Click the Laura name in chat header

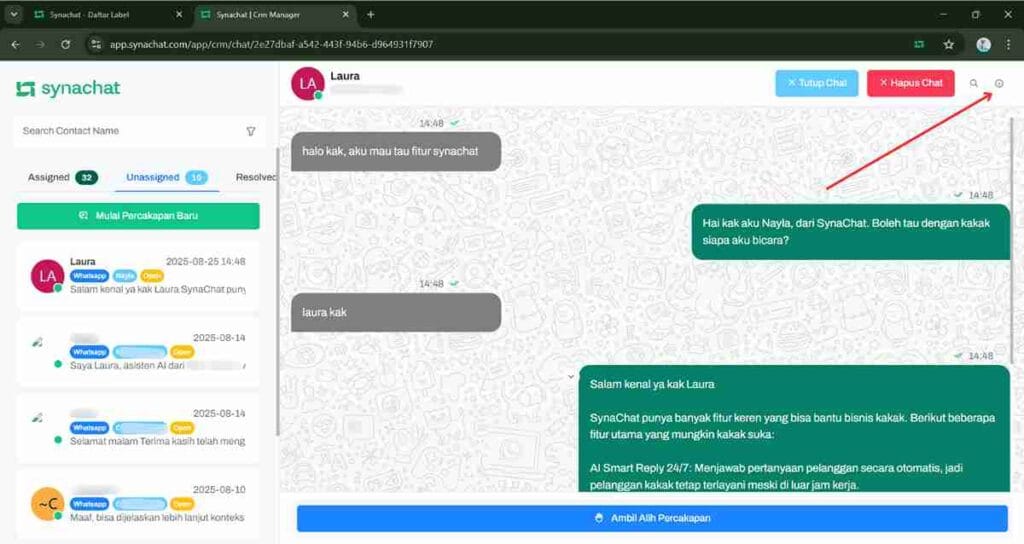click(x=345, y=76)
